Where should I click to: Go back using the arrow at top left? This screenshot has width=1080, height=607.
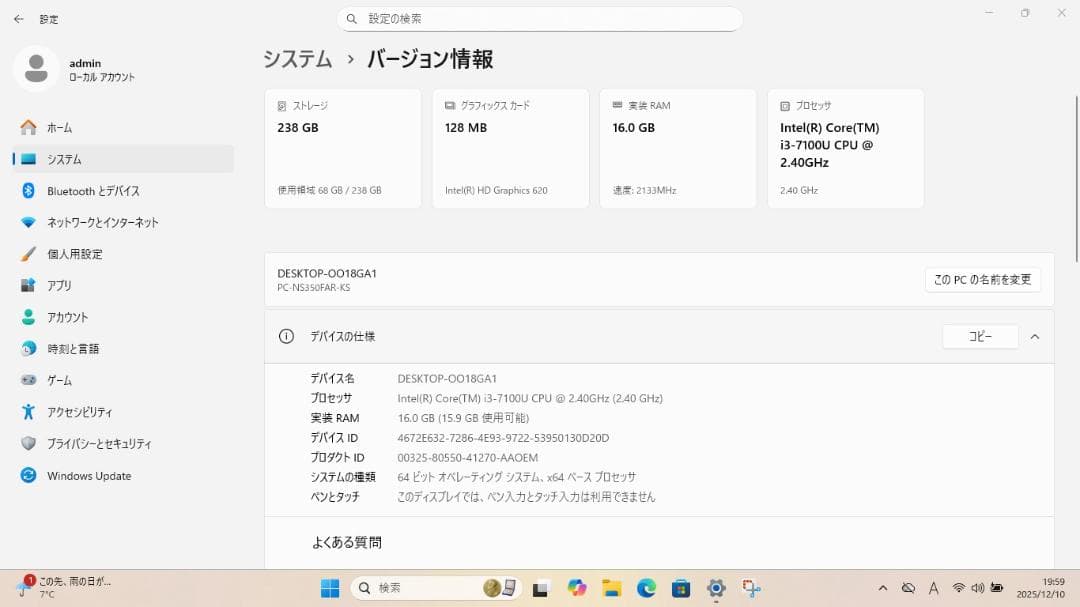[x=16, y=18]
